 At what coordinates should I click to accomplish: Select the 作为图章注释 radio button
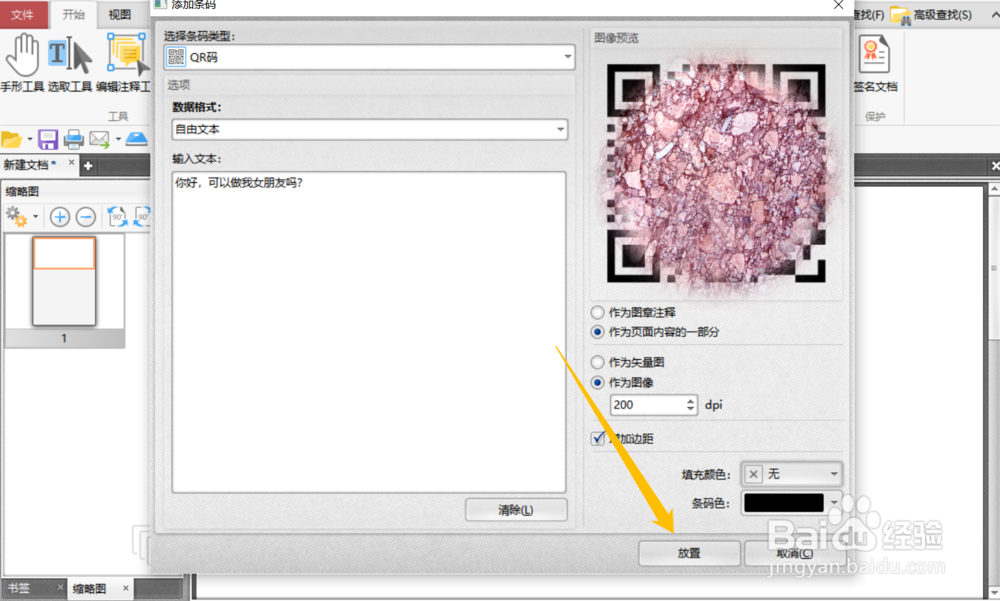click(x=598, y=312)
